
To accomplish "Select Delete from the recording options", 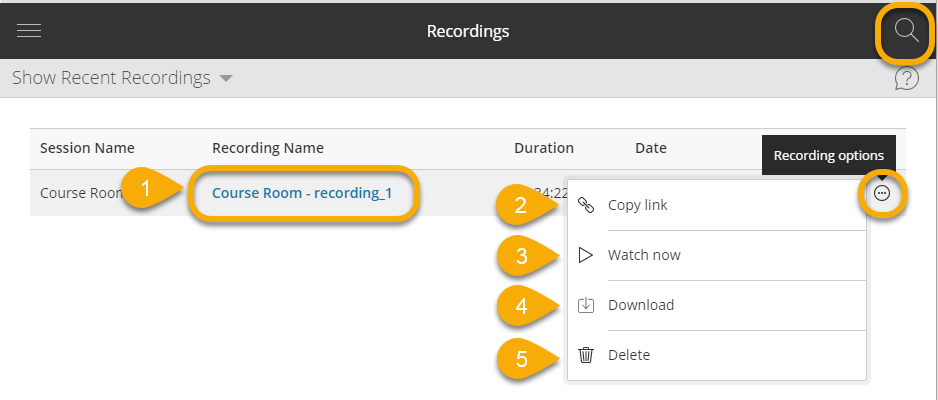I will [629, 355].
